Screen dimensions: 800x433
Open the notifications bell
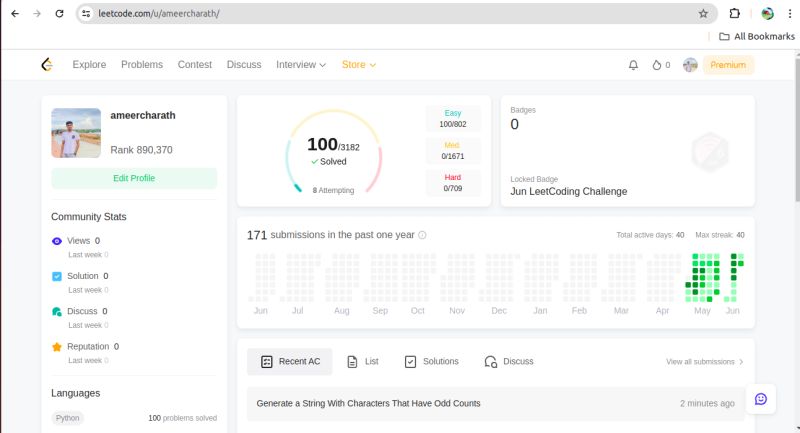[x=633, y=65]
